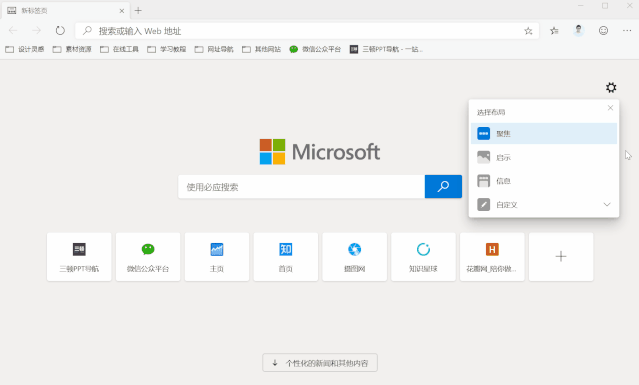This screenshot has height=385, width=639.
Task: Open the 微信公众平台 quick link tile
Action: [x=148, y=257]
